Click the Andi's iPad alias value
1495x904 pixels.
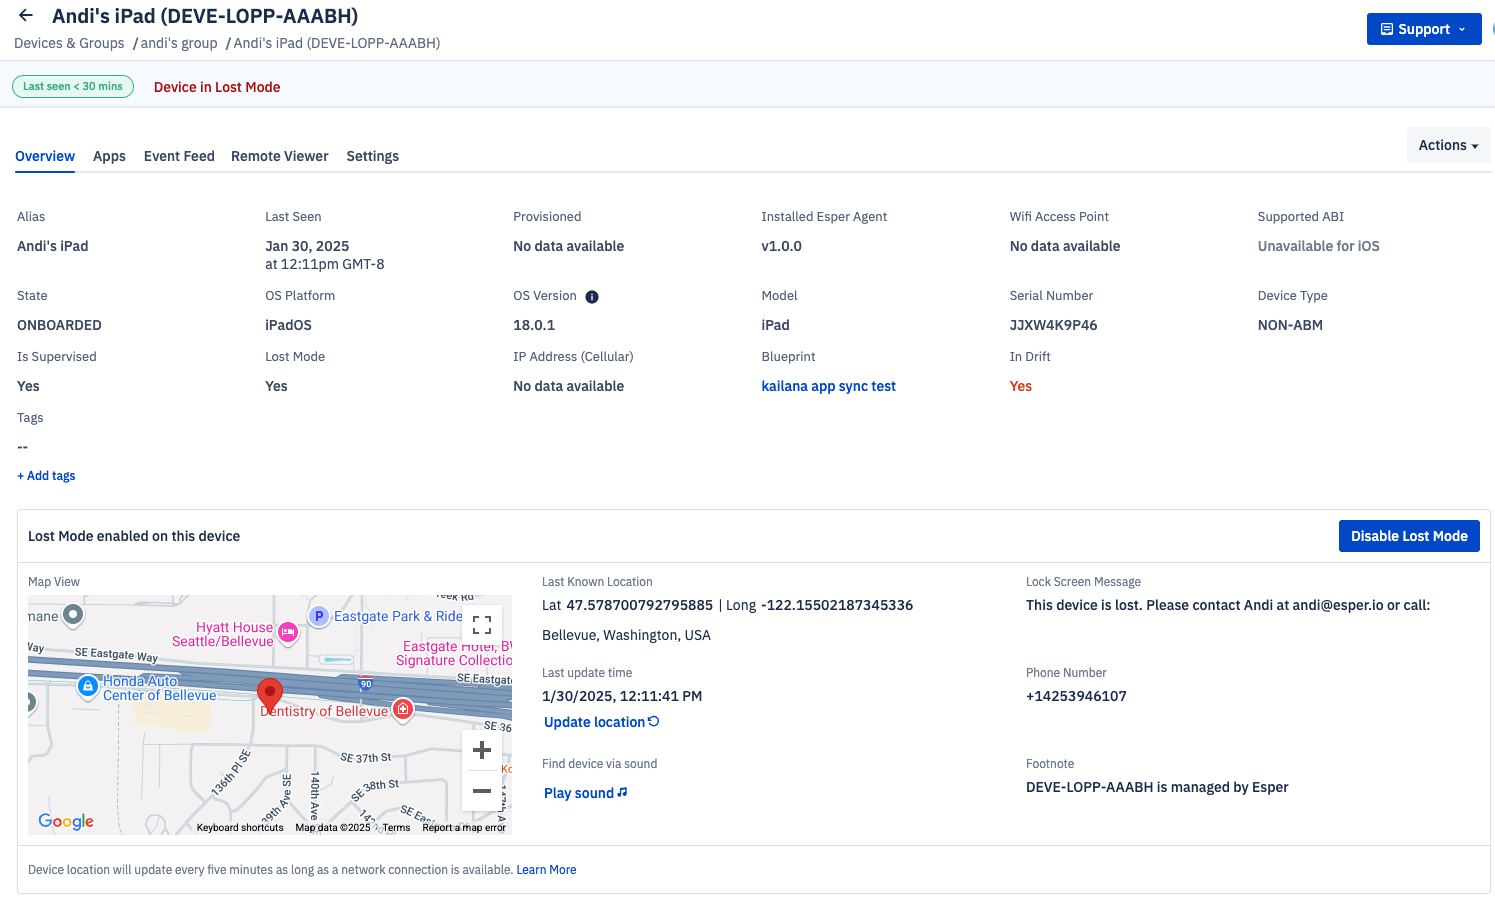[x=53, y=246]
